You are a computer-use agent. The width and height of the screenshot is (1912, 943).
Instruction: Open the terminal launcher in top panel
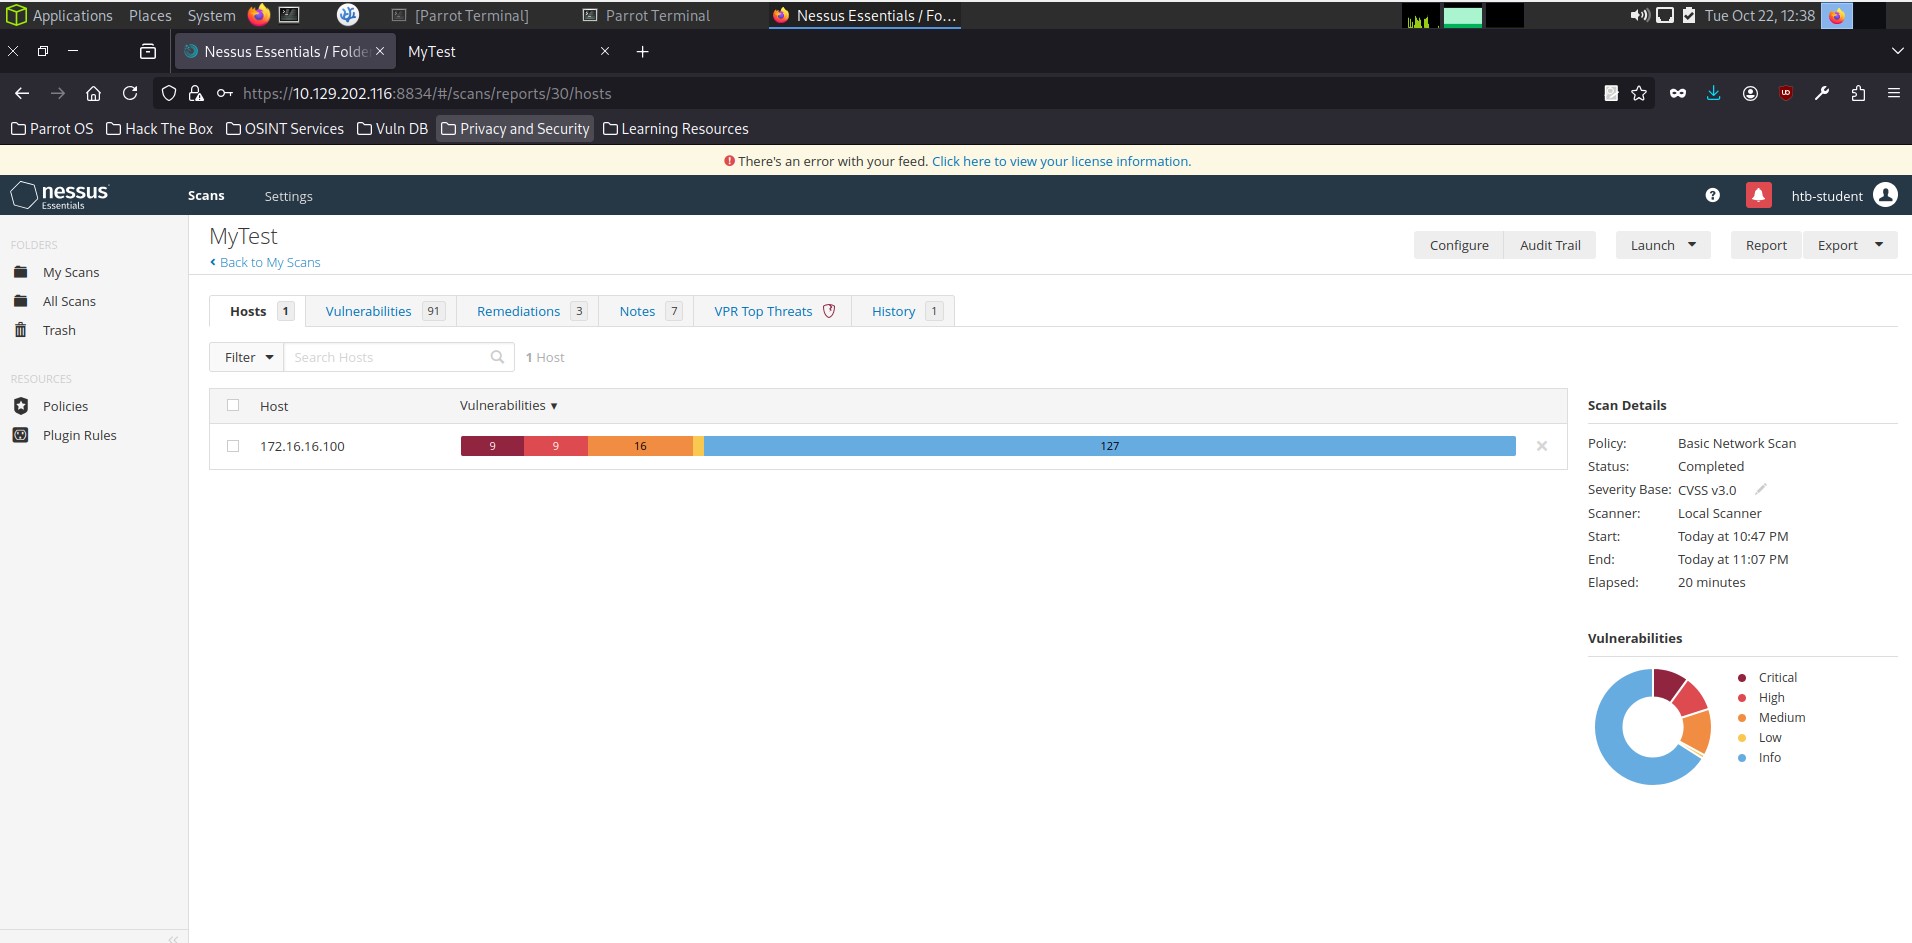pos(289,15)
